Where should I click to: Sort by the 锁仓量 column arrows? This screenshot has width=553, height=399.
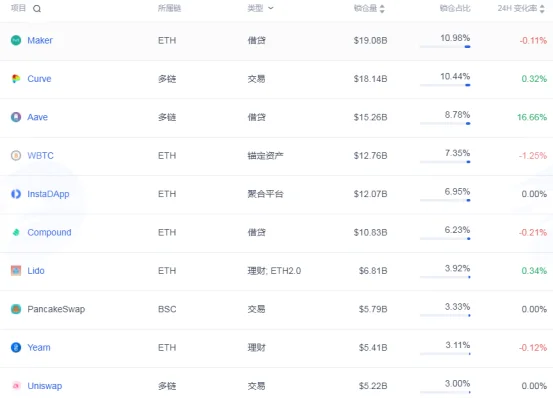click(x=382, y=9)
